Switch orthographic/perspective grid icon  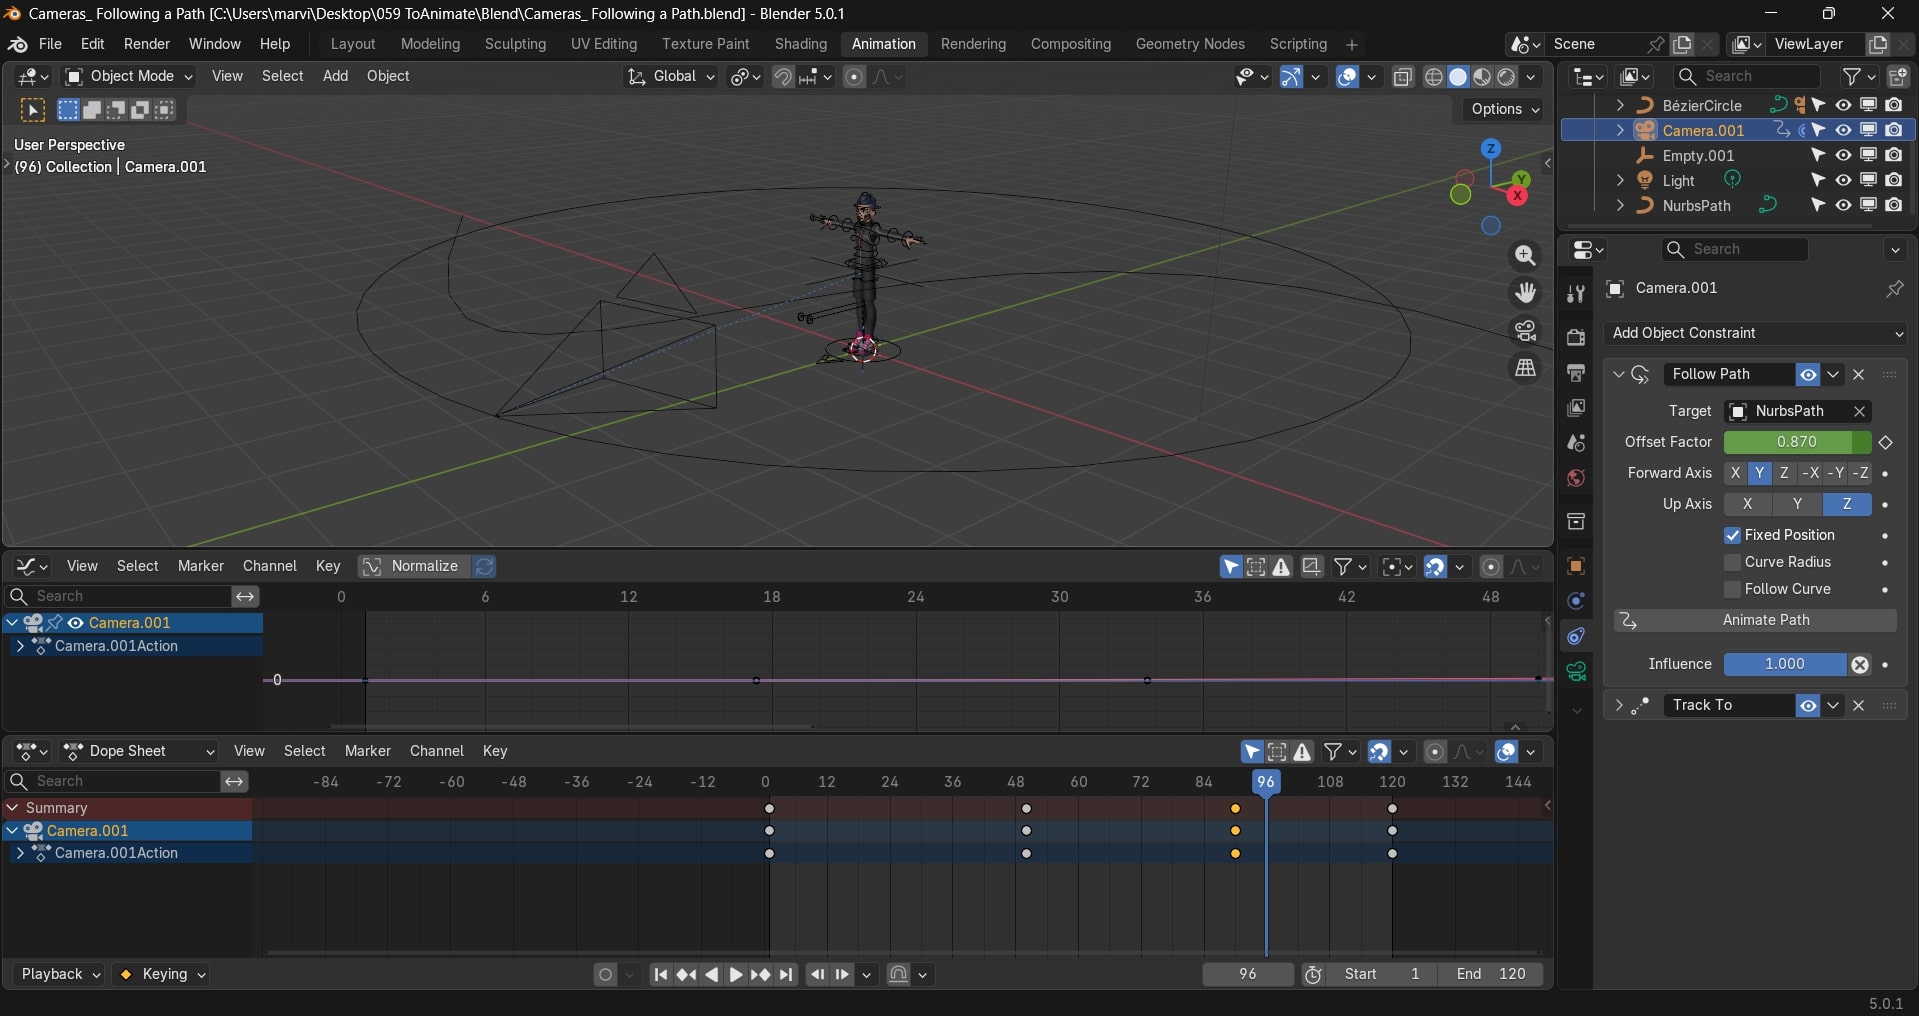tap(1525, 368)
